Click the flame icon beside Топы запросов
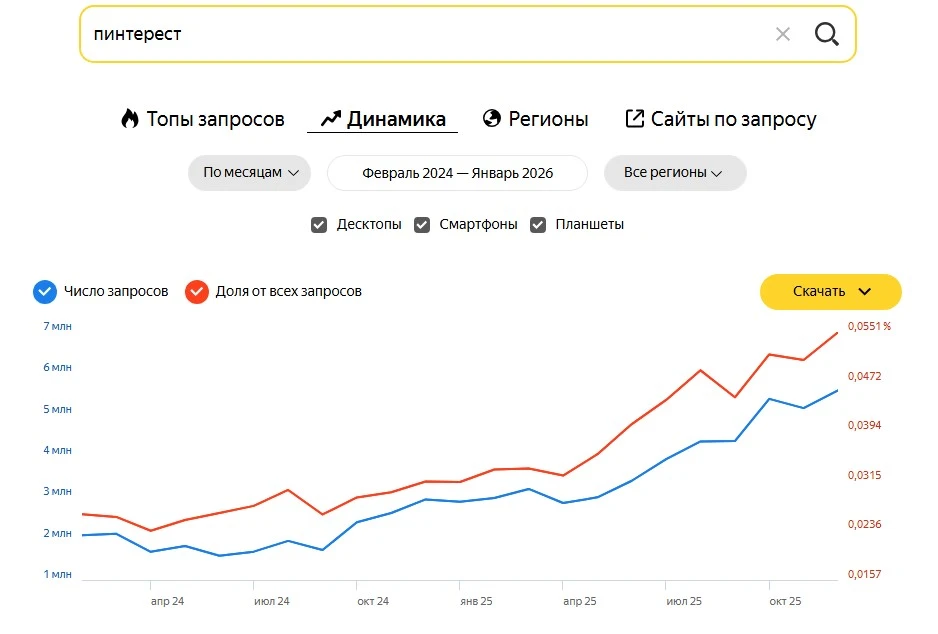This screenshot has height=634, width=938. [130, 118]
